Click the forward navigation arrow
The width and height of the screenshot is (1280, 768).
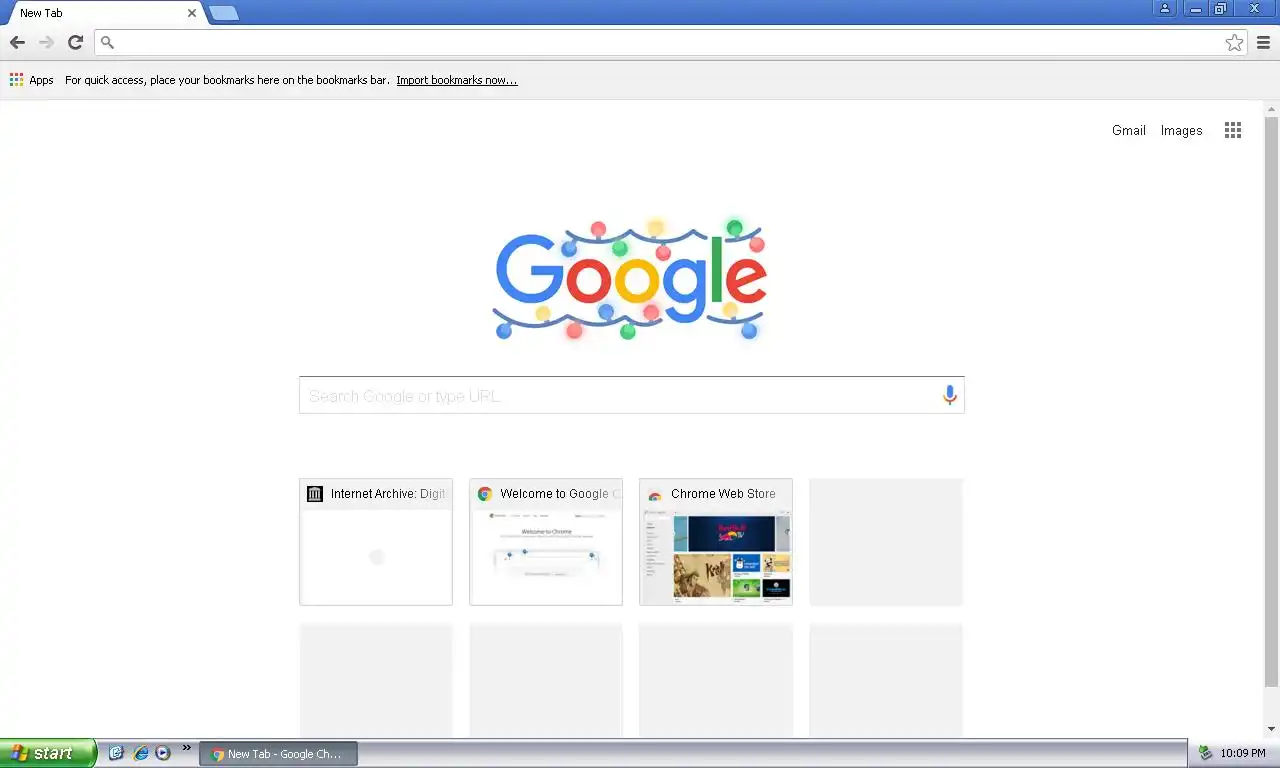(46, 42)
